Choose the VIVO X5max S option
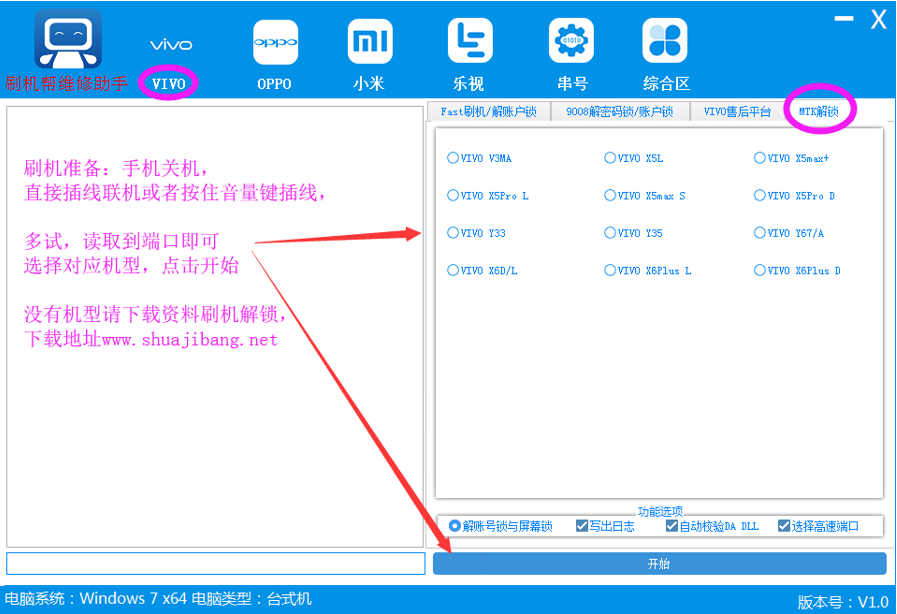This screenshot has width=897, height=614. click(x=610, y=196)
